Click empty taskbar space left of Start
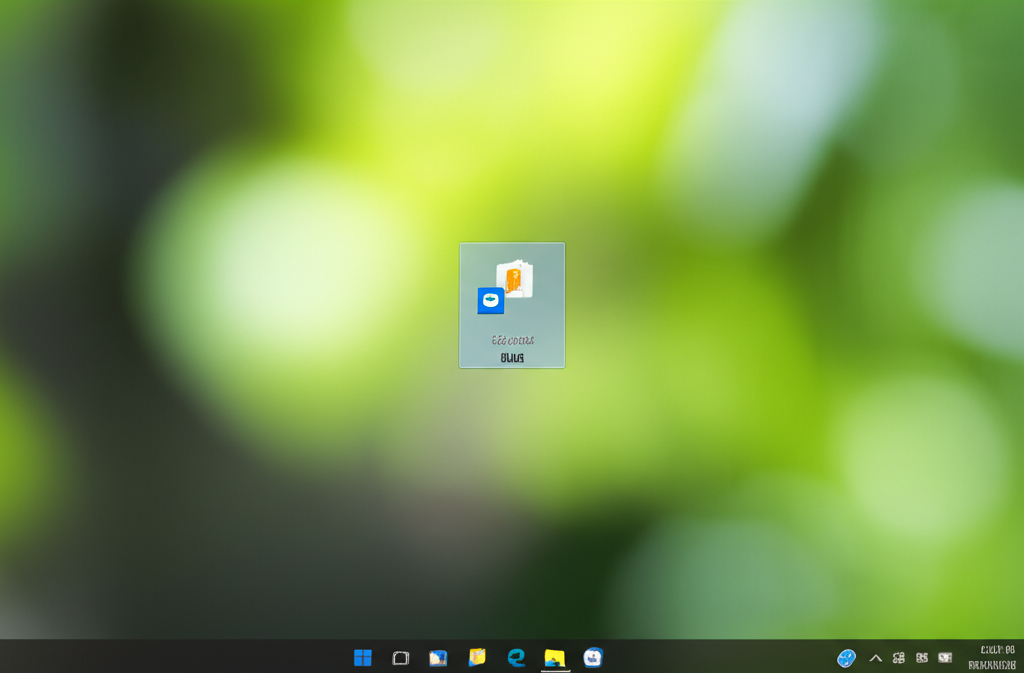This screenshot has height=673, width=1024. click(x=150, y=657)
